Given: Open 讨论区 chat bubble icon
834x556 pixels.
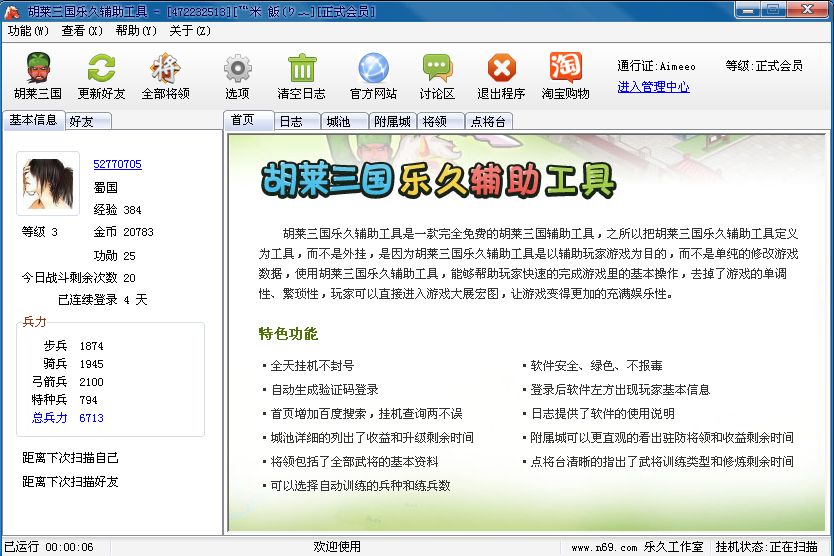Looking at the screenshot, I should 437,76.
